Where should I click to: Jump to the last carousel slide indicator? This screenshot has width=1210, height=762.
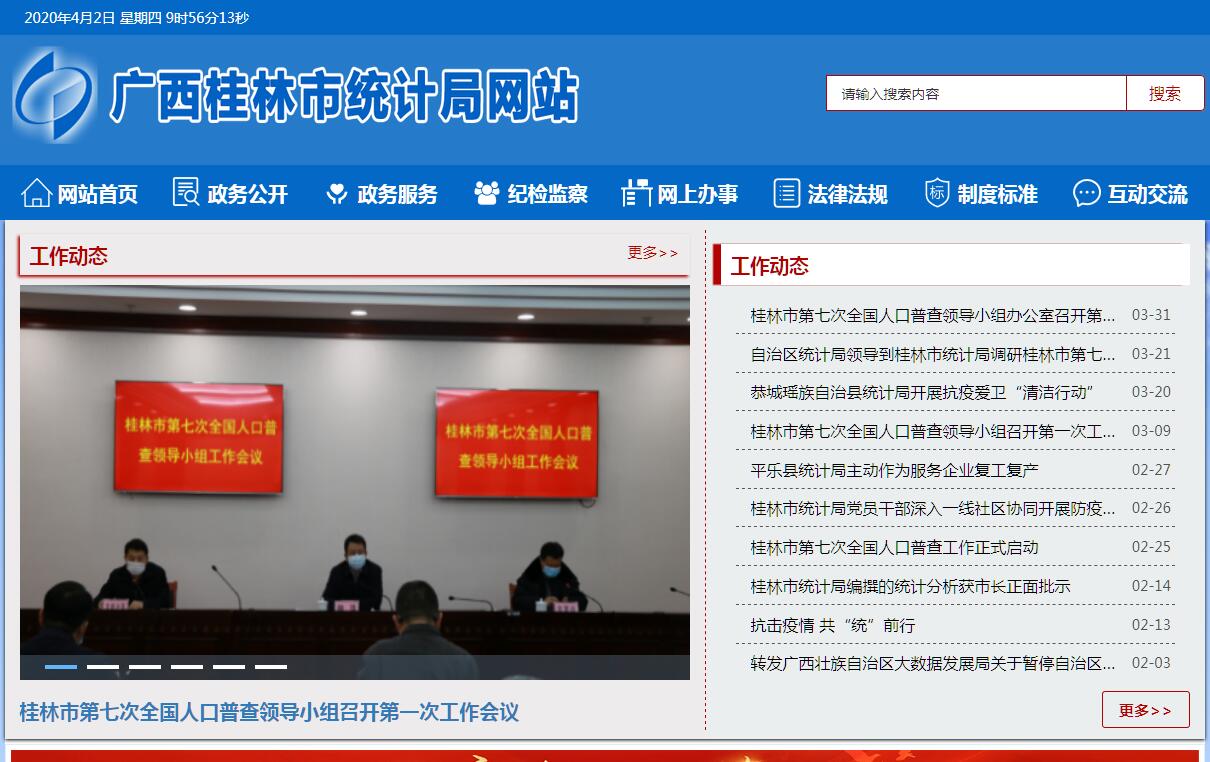271,666
